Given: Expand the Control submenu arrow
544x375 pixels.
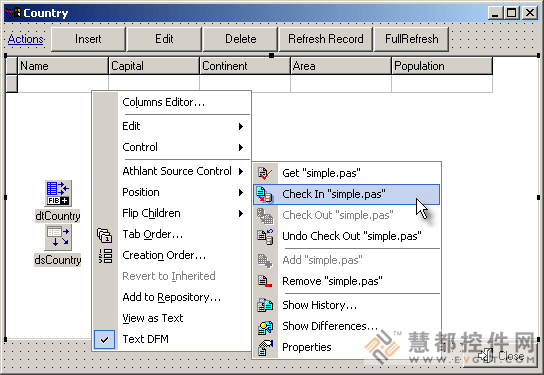Looking at the screenshot, I should click(241, 147).
